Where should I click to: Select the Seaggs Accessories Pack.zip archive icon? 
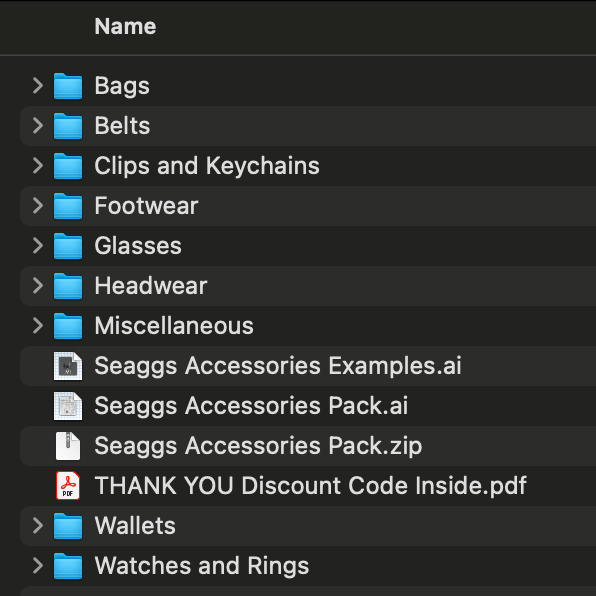[68, 446]
